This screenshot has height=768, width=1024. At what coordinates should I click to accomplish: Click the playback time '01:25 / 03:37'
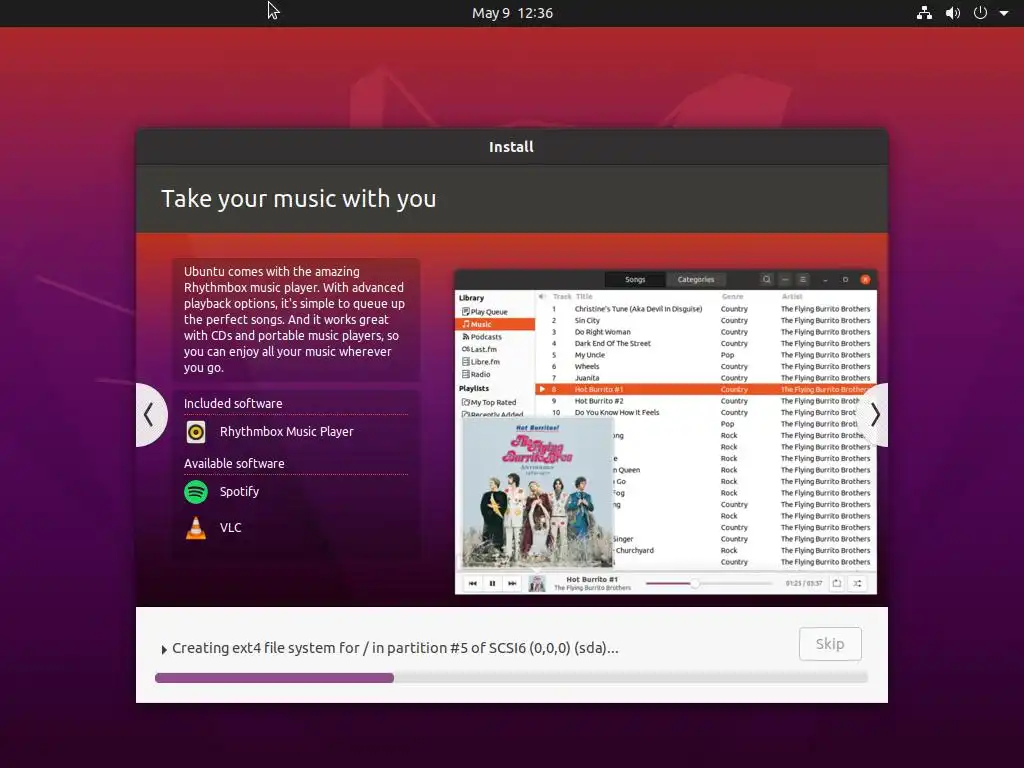tap(804, 583)
